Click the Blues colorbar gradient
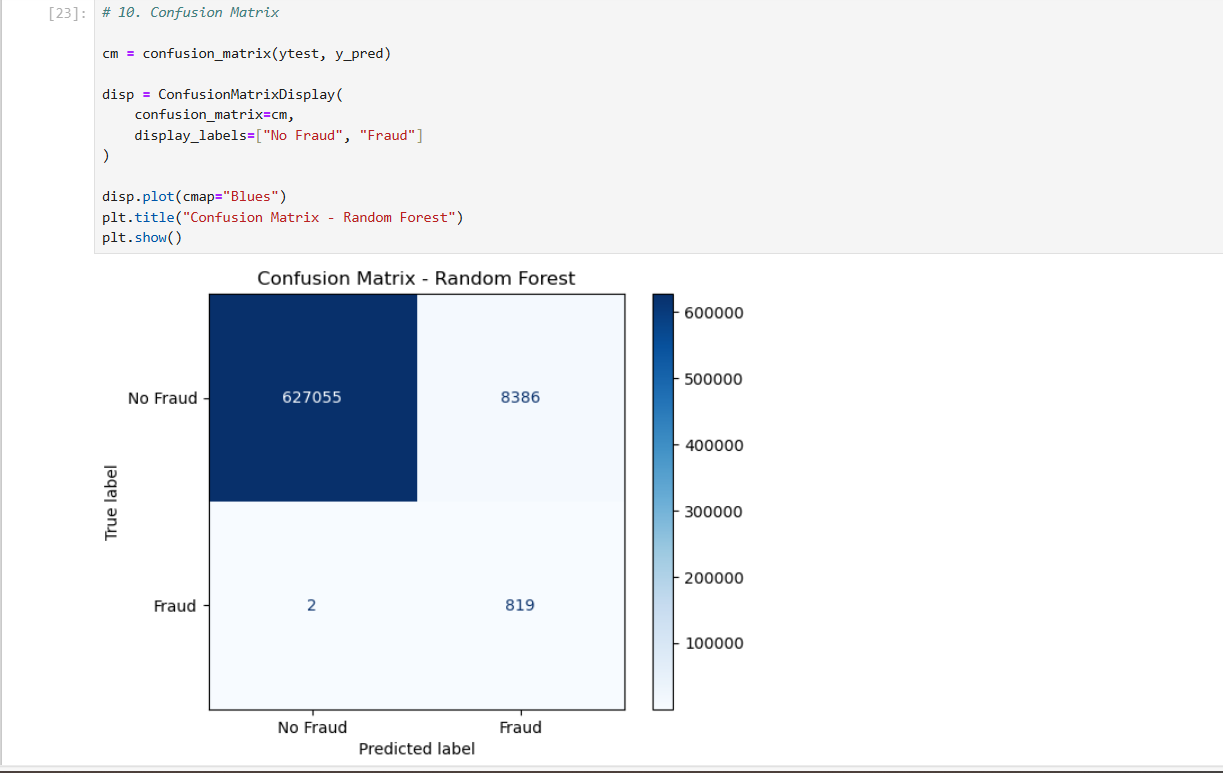The image size is (1223, 773). tap(663, 500)
